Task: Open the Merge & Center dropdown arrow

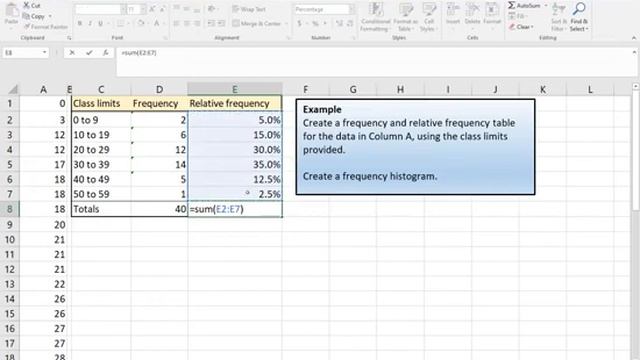Action: 286,24
